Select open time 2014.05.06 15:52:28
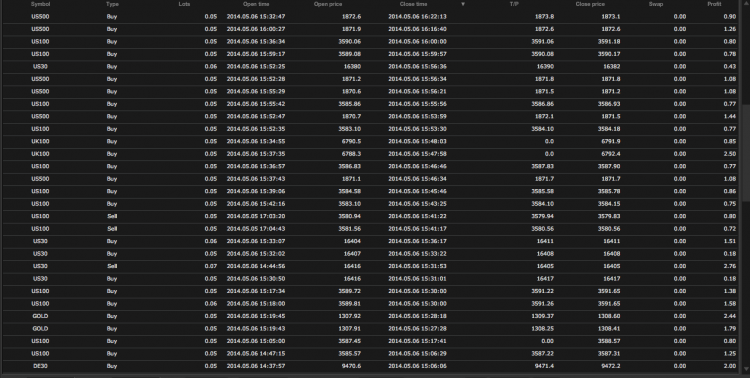 coord(256,79)
